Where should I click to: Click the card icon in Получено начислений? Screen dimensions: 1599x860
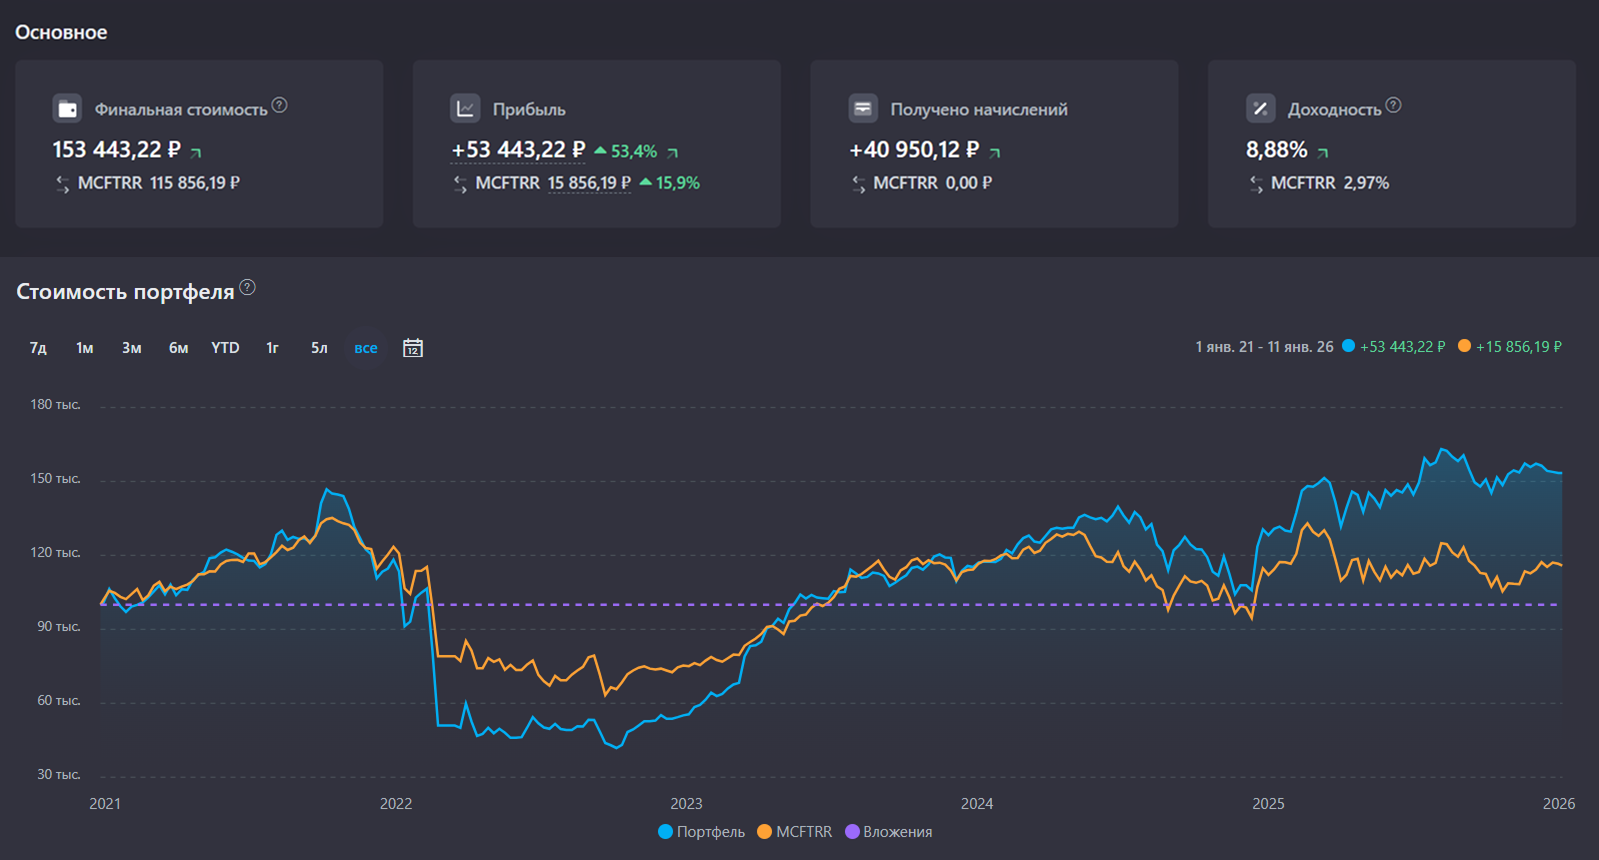863,108
